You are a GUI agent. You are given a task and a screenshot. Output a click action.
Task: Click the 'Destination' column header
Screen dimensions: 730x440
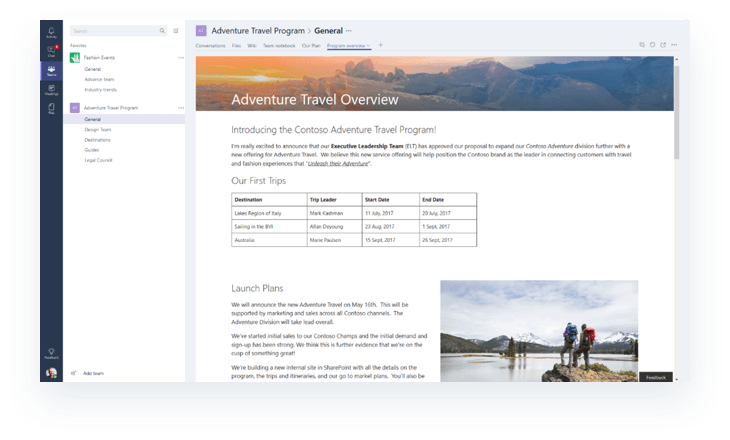(x=269, y=199)
